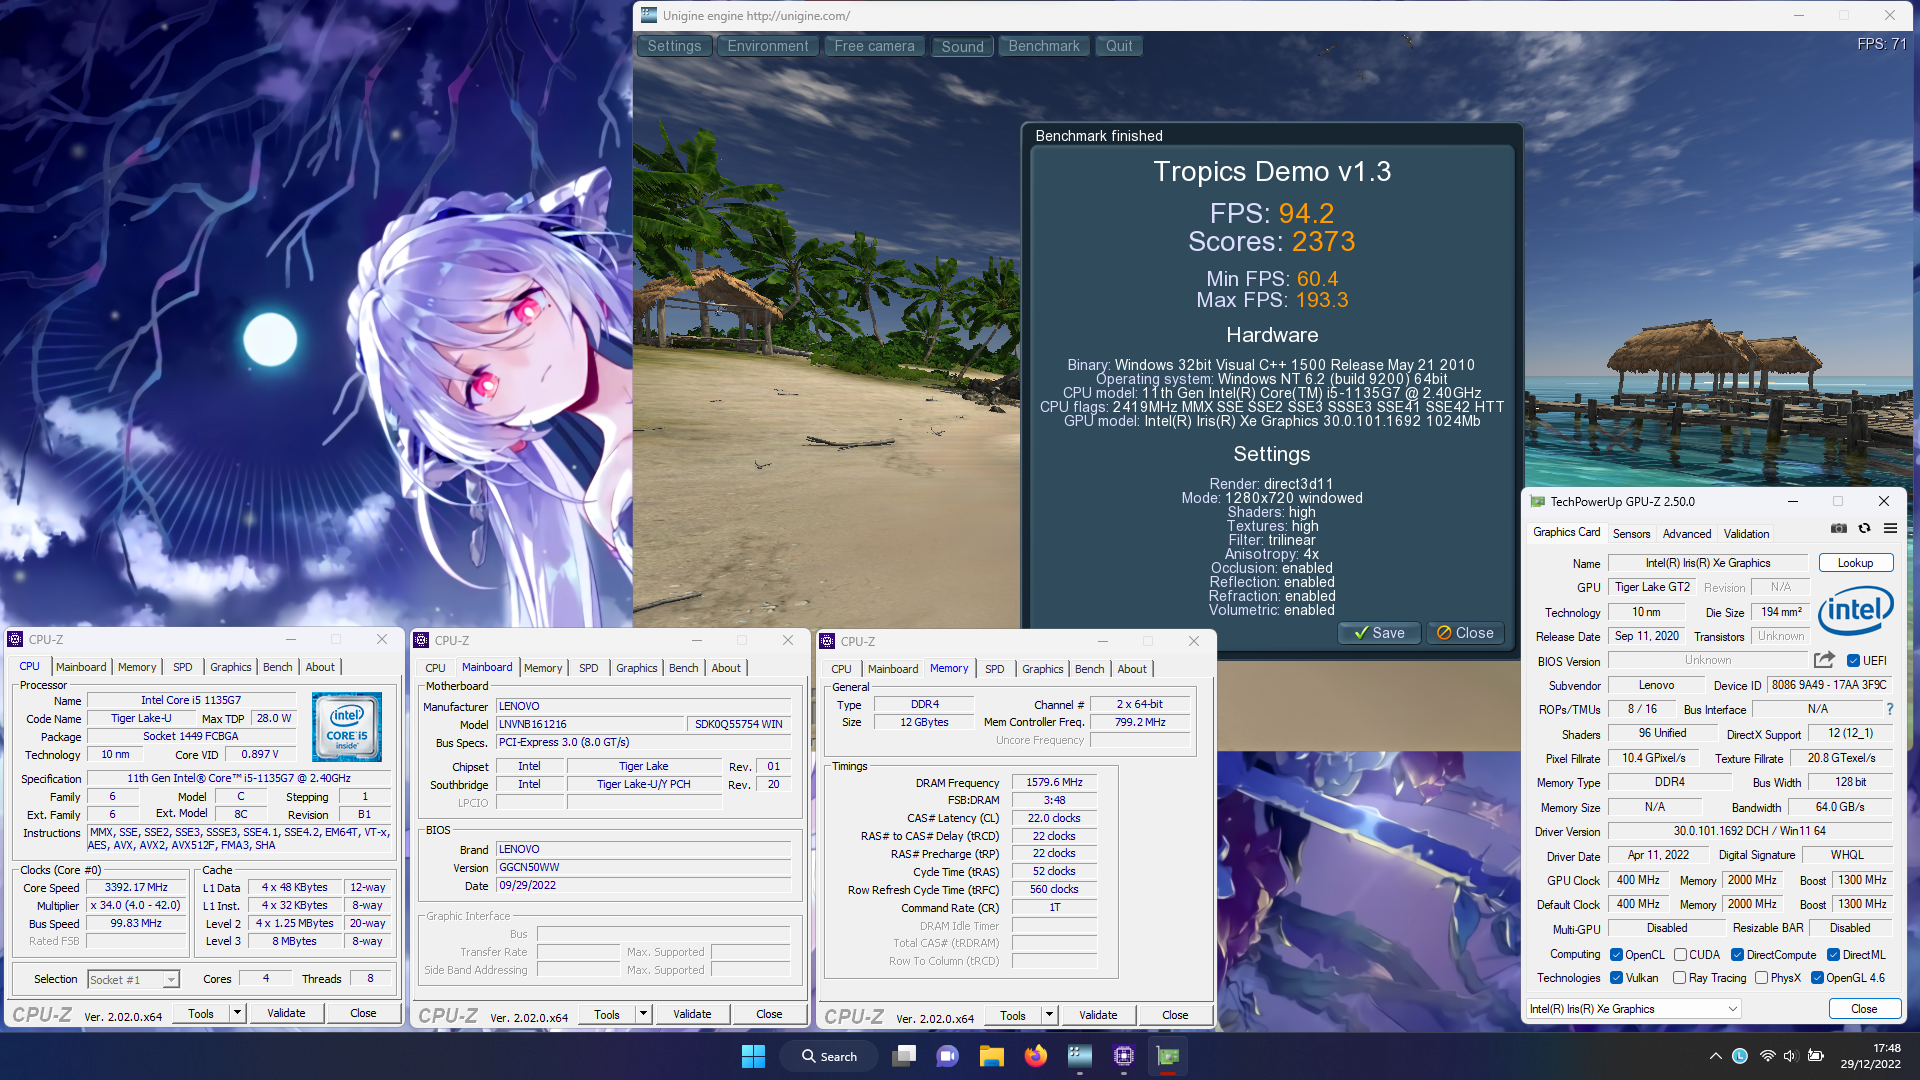Open the Teams Chat taskbar icon
The width and height of the screenshot is (1920, 1080).
click(x=947, y=1056)
